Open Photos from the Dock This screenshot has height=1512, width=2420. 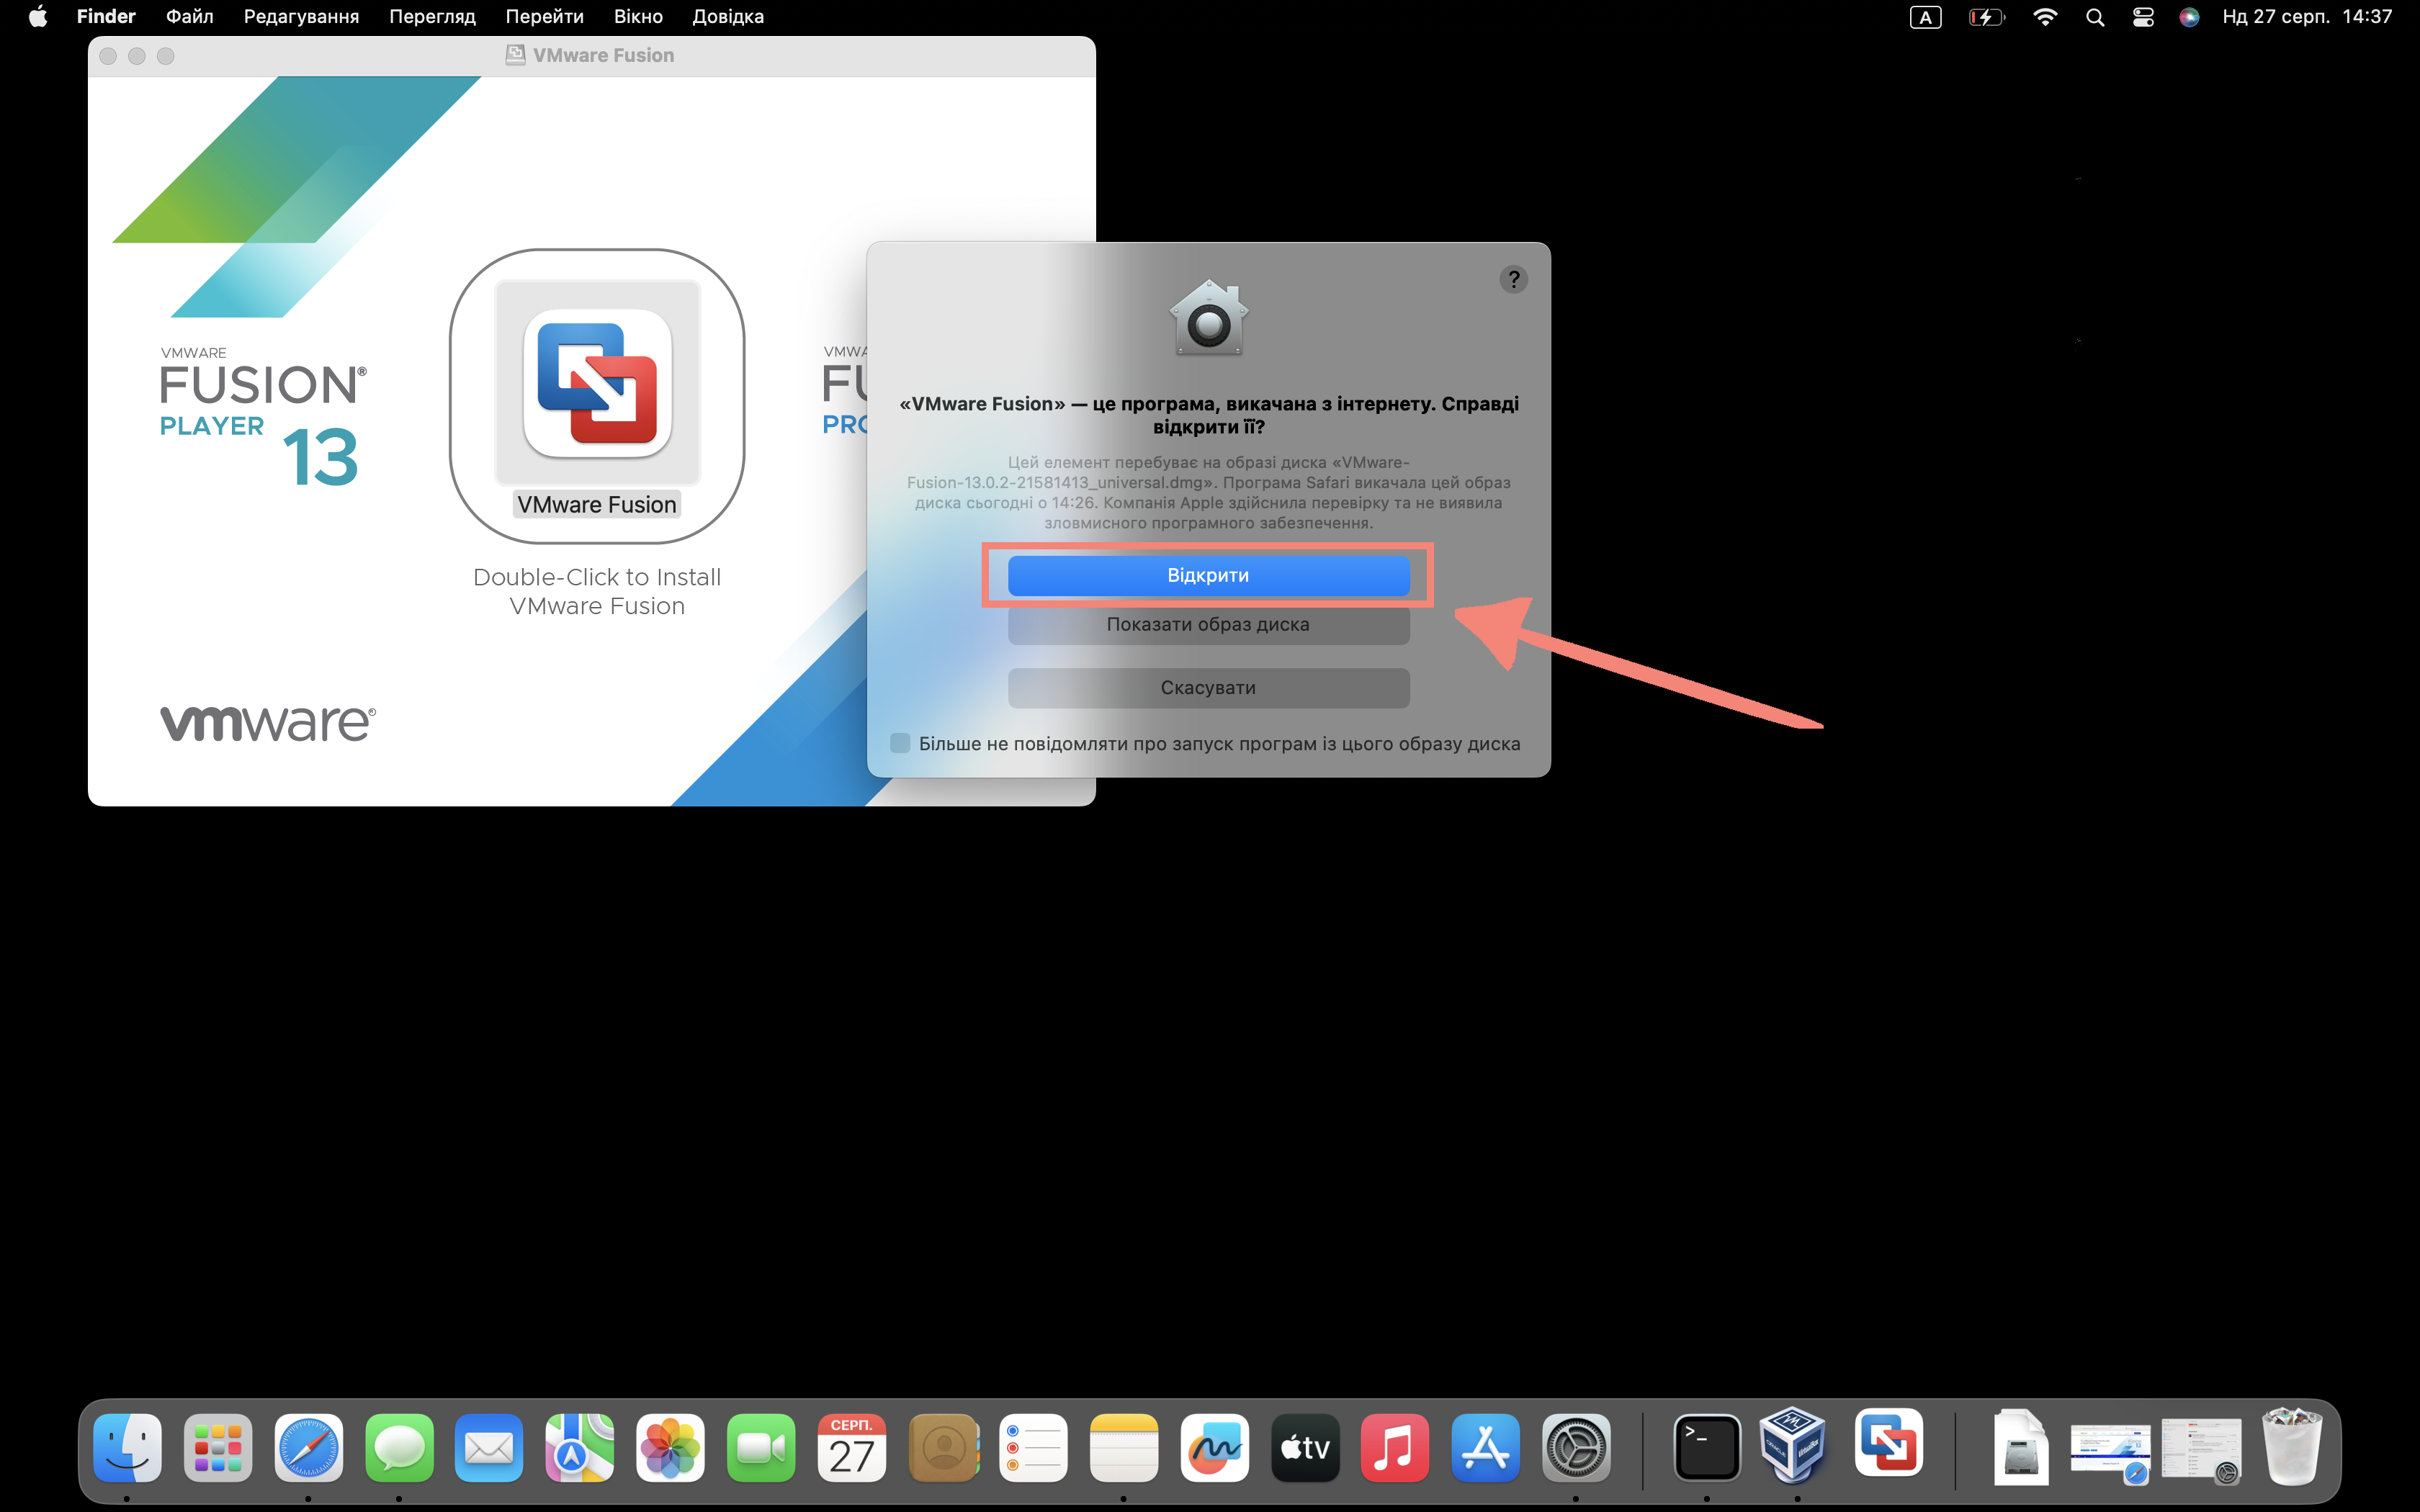[670, 1447]
